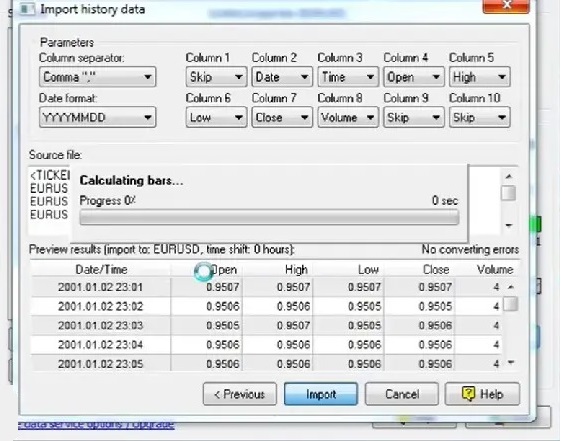Open the Date format YYYYMMDD dropdown

97,117
